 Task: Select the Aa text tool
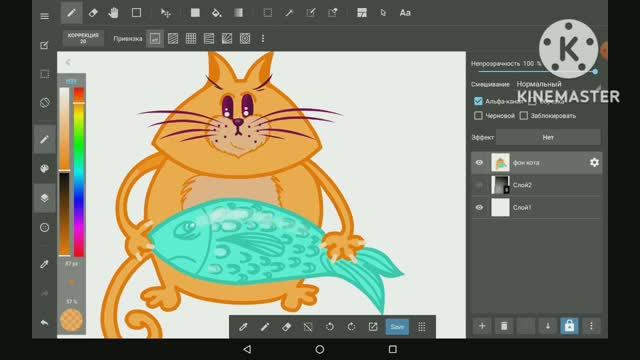405,13
